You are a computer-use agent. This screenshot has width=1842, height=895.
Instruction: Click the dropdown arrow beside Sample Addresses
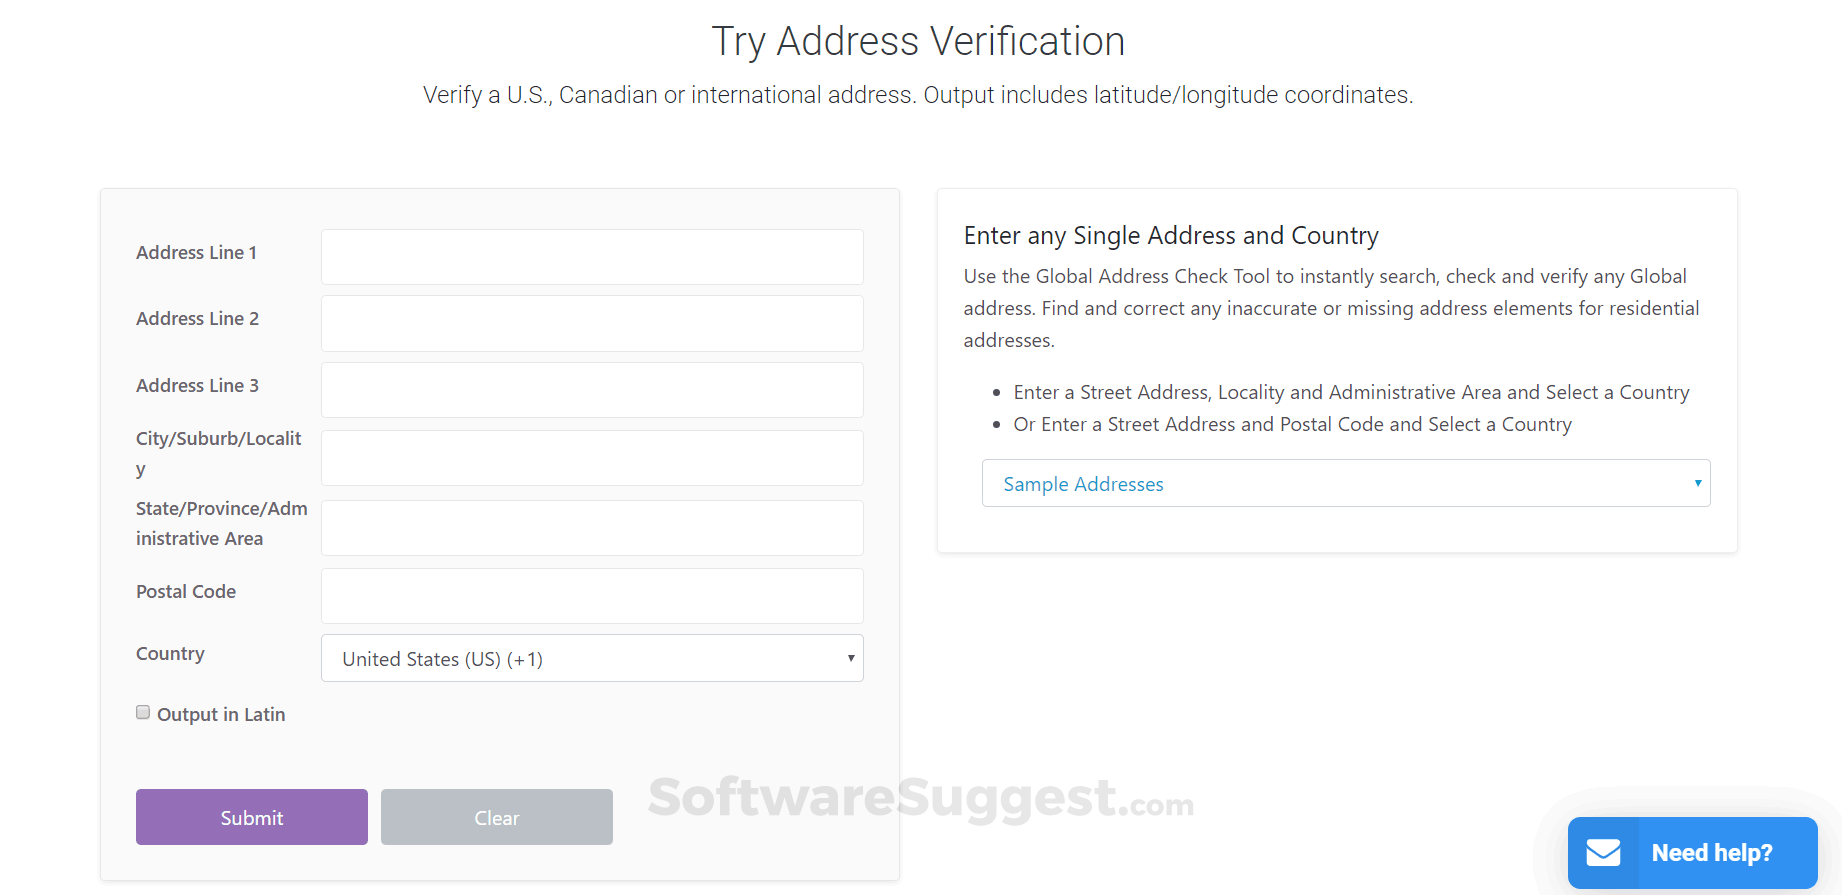[x=1697, y=483]
